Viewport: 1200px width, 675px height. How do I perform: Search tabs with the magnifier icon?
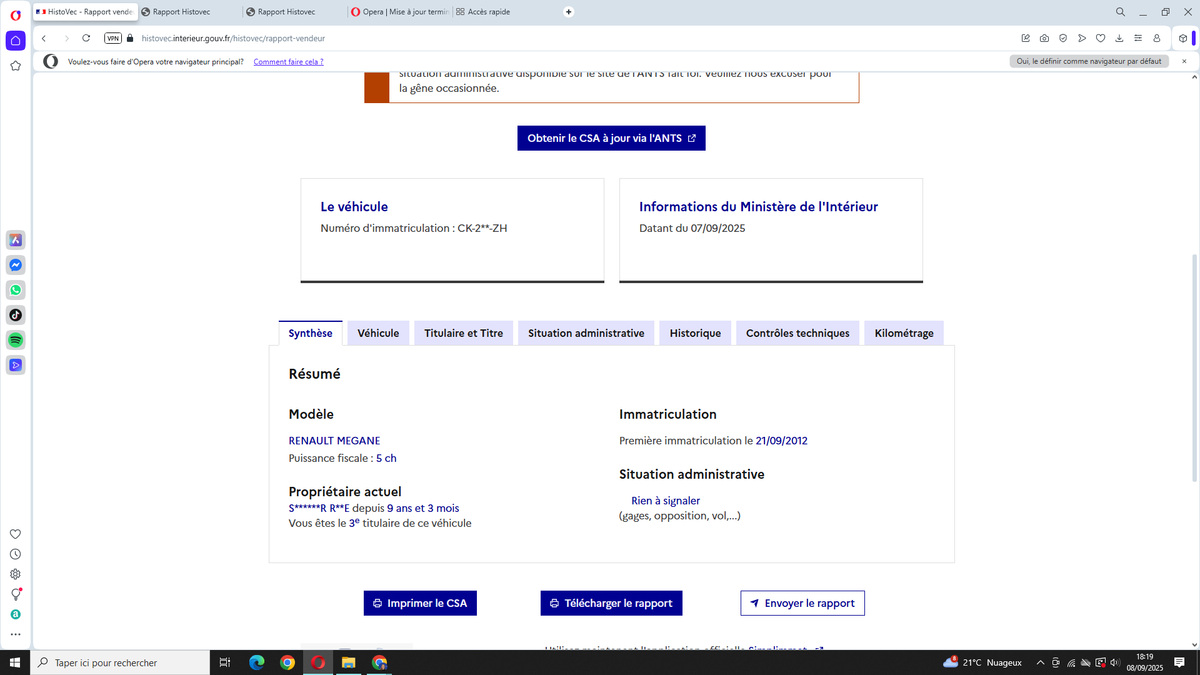point(1121,12)
